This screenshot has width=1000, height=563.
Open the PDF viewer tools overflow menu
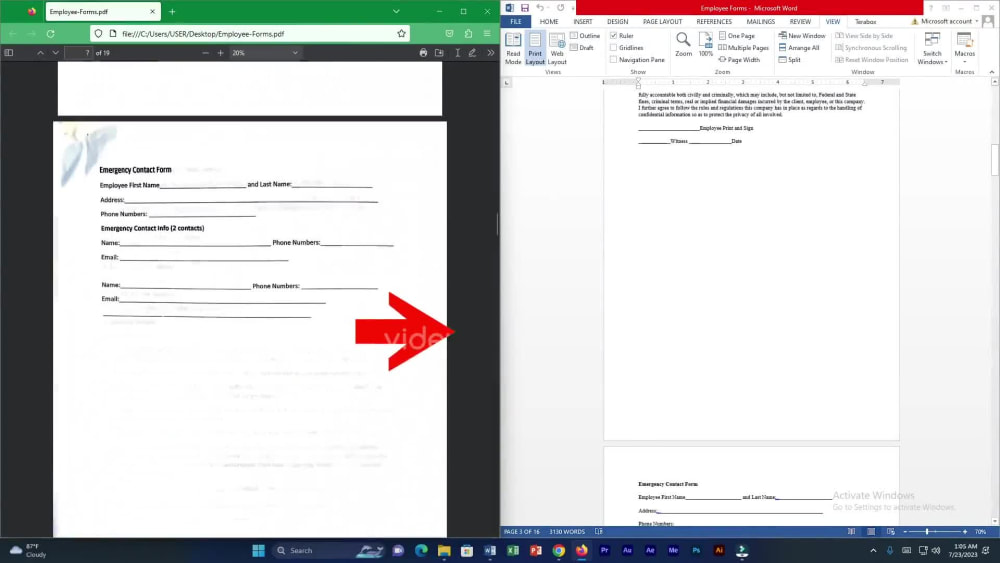[490, 53]
